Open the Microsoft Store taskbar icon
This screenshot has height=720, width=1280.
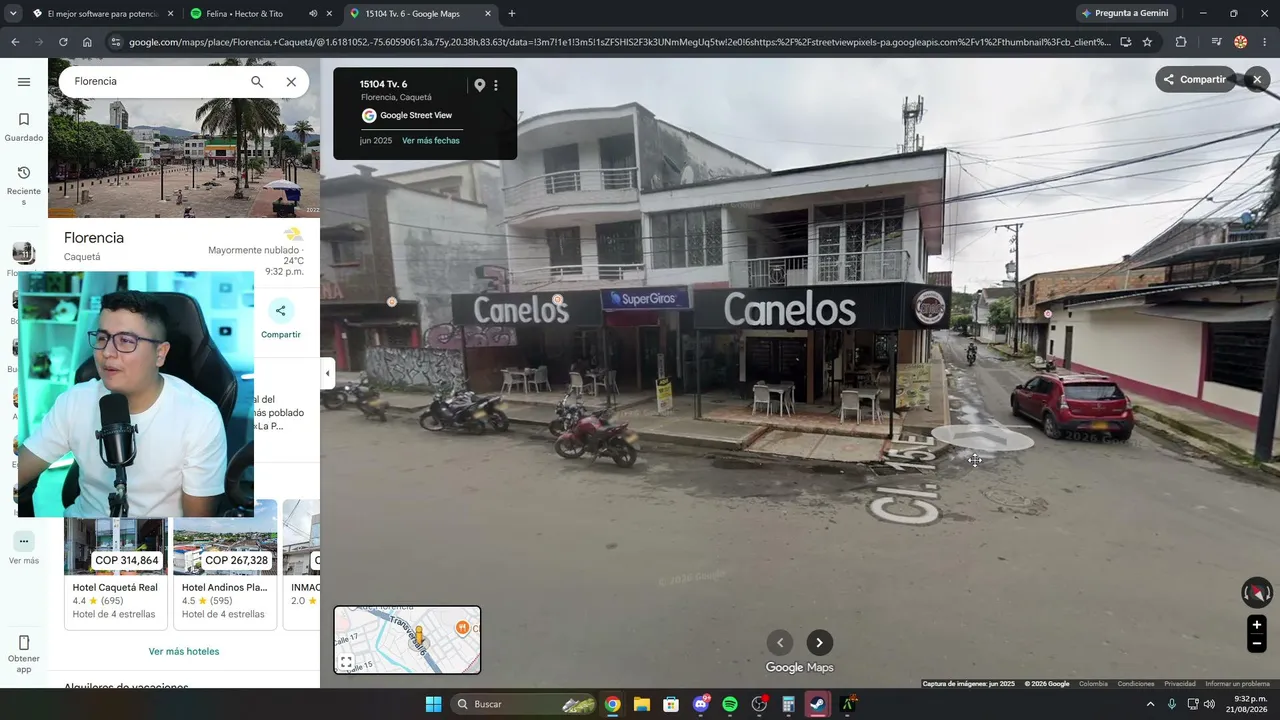coord(671,704)
